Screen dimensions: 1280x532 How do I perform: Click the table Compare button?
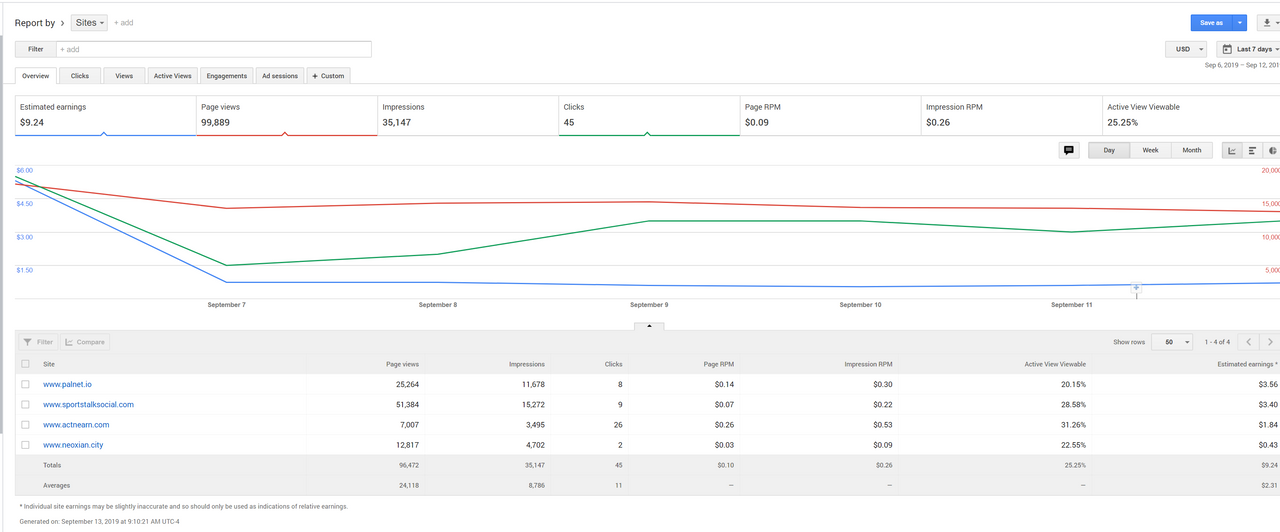pyautogui.click(x=85, y=342)
